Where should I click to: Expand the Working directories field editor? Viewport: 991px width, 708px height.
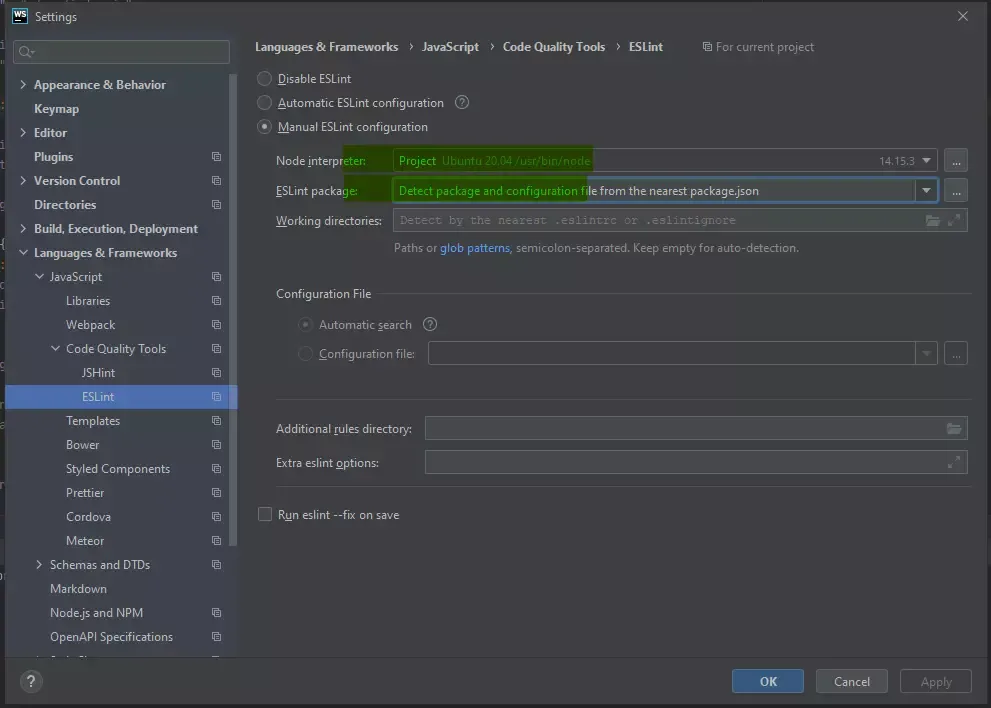click(x=954, y=221)
